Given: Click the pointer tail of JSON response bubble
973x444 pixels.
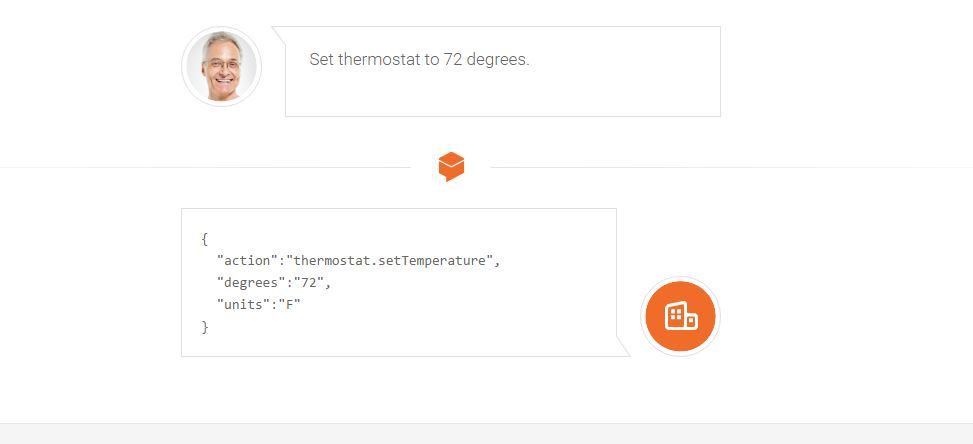Looking at the screenshot, I should 622,346.
